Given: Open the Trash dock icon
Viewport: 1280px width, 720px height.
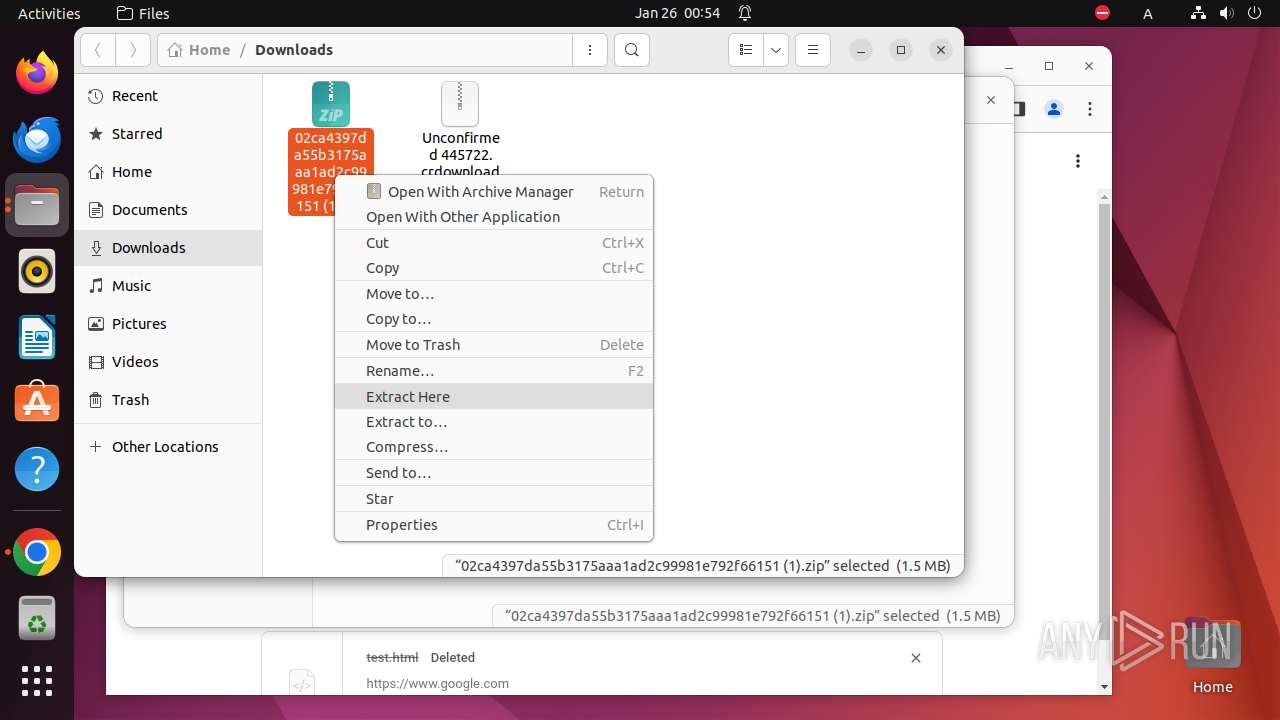Looking at the screenshot, I should [x=37, y=619].
